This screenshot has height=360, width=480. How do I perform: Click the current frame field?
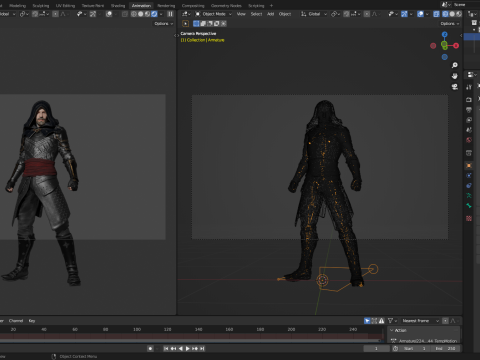(x=376, y=348)
